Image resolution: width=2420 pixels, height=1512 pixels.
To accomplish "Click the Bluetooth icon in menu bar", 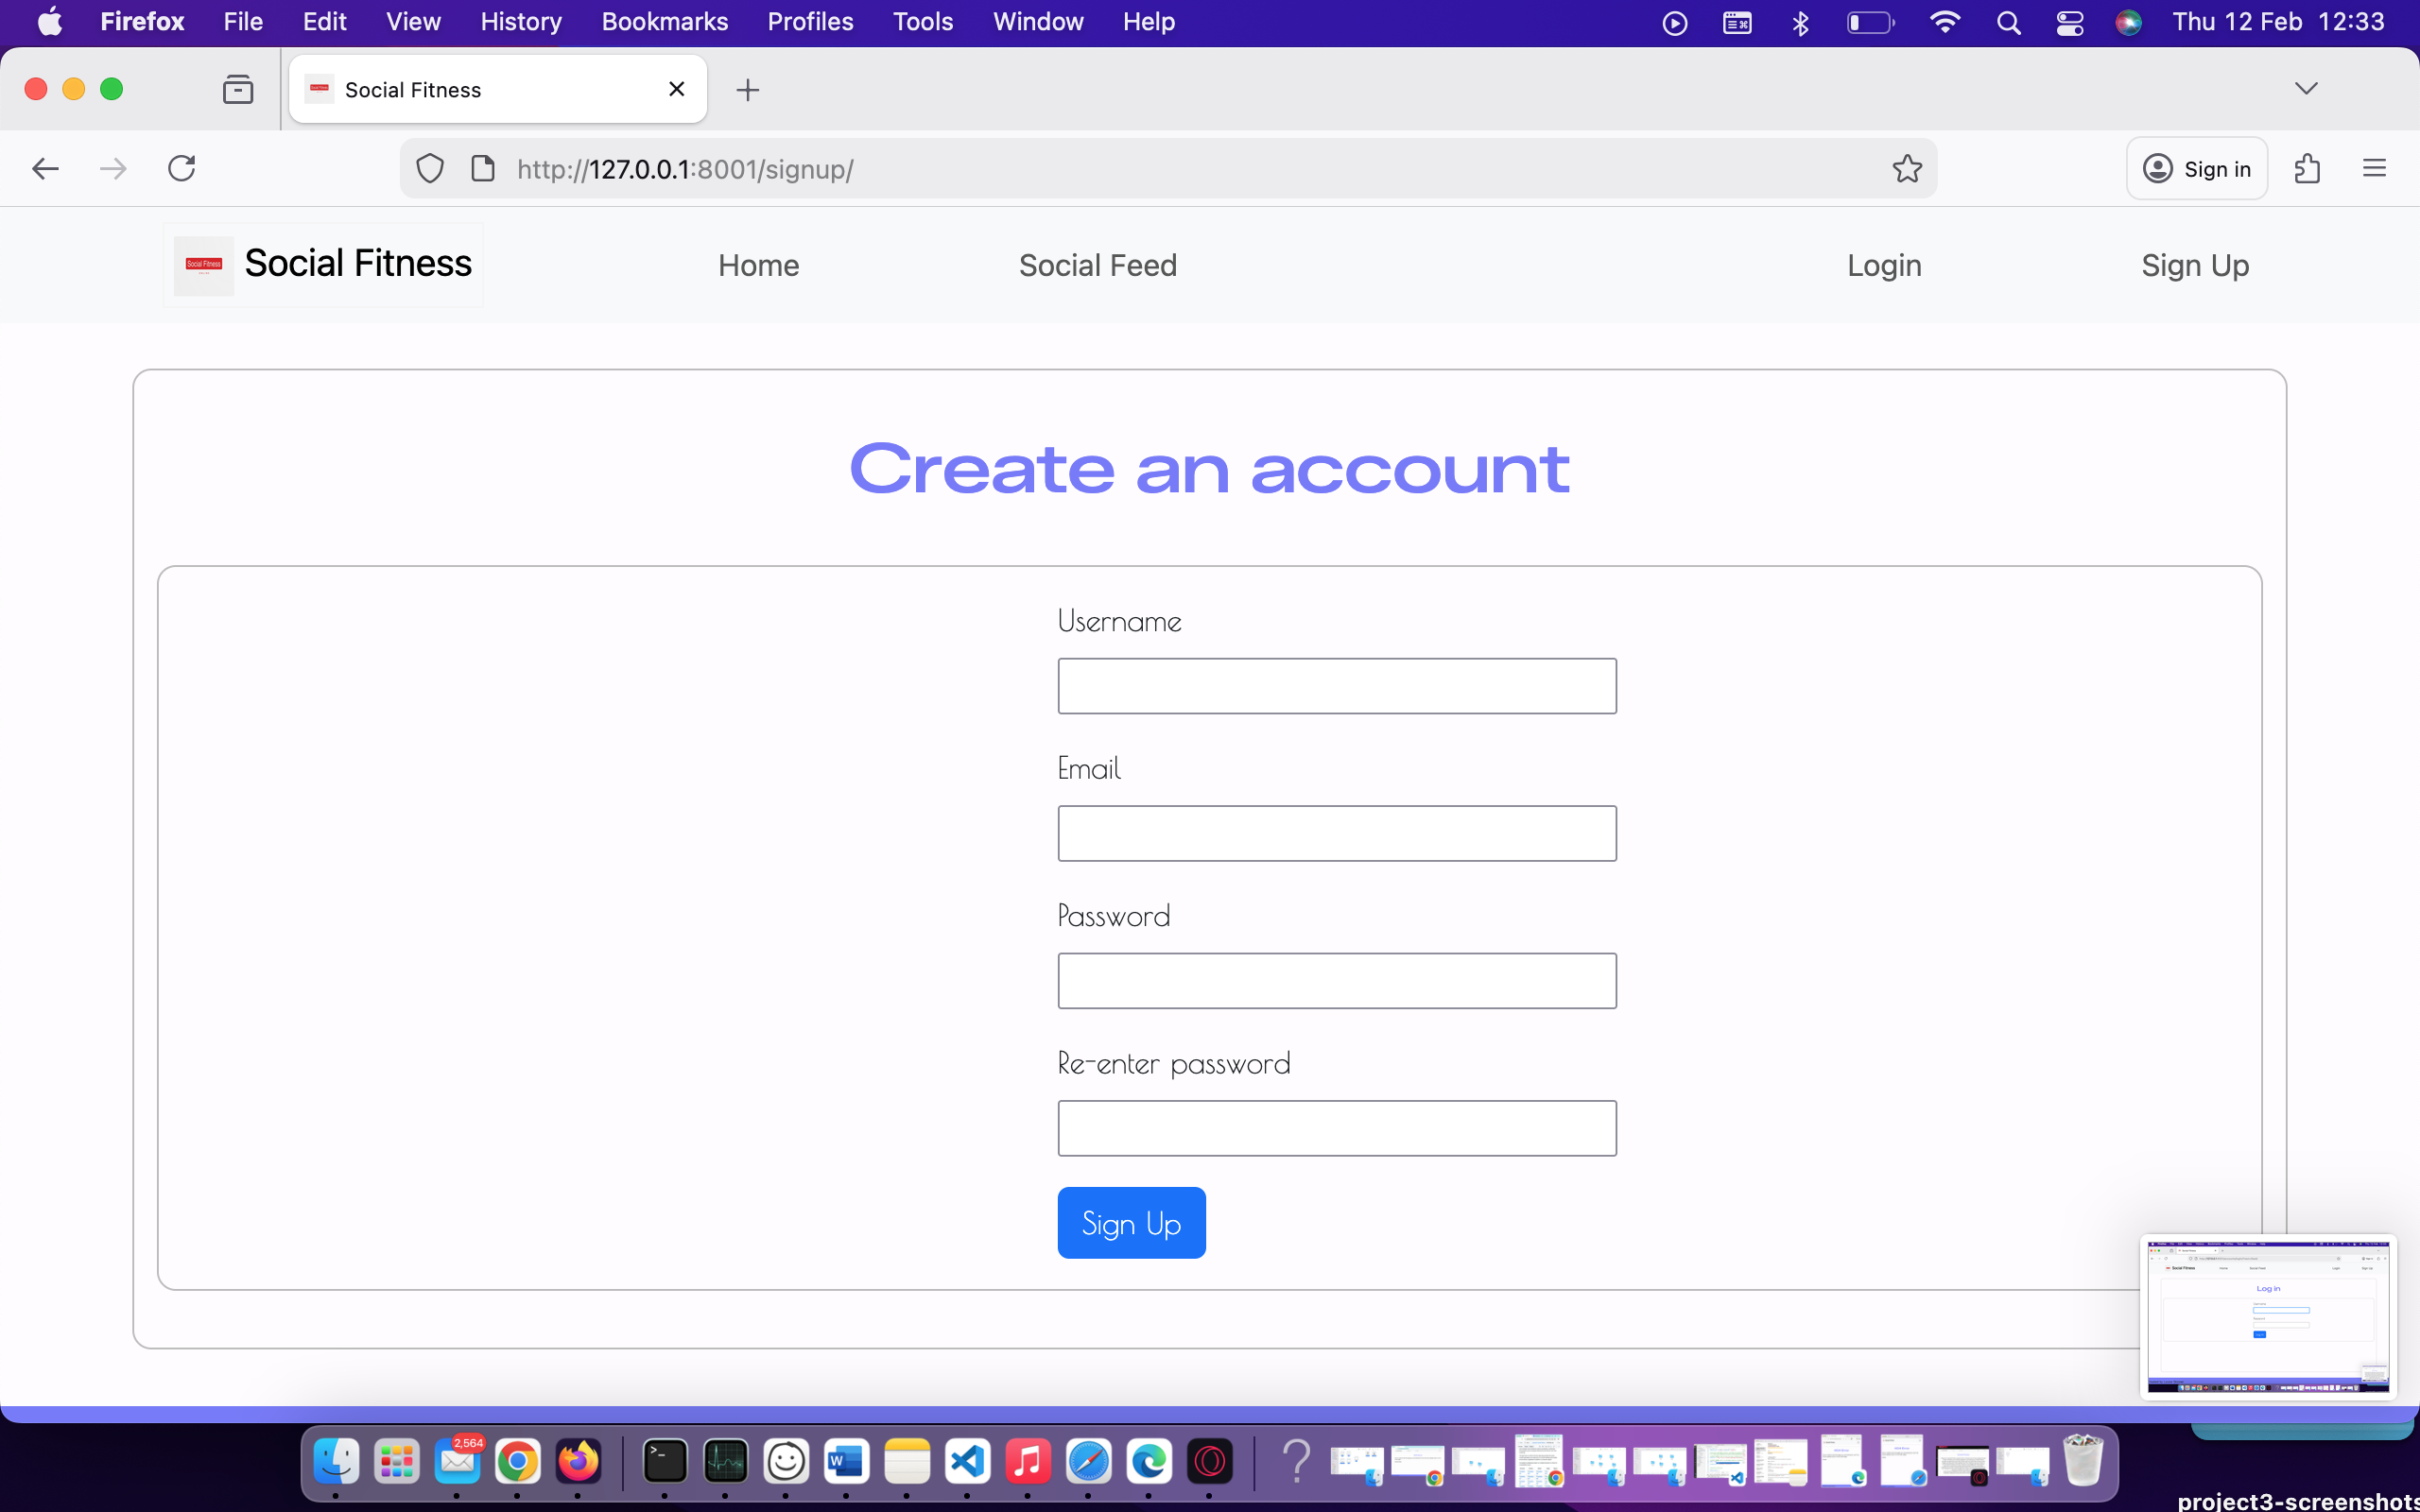I will [1799, 21].
